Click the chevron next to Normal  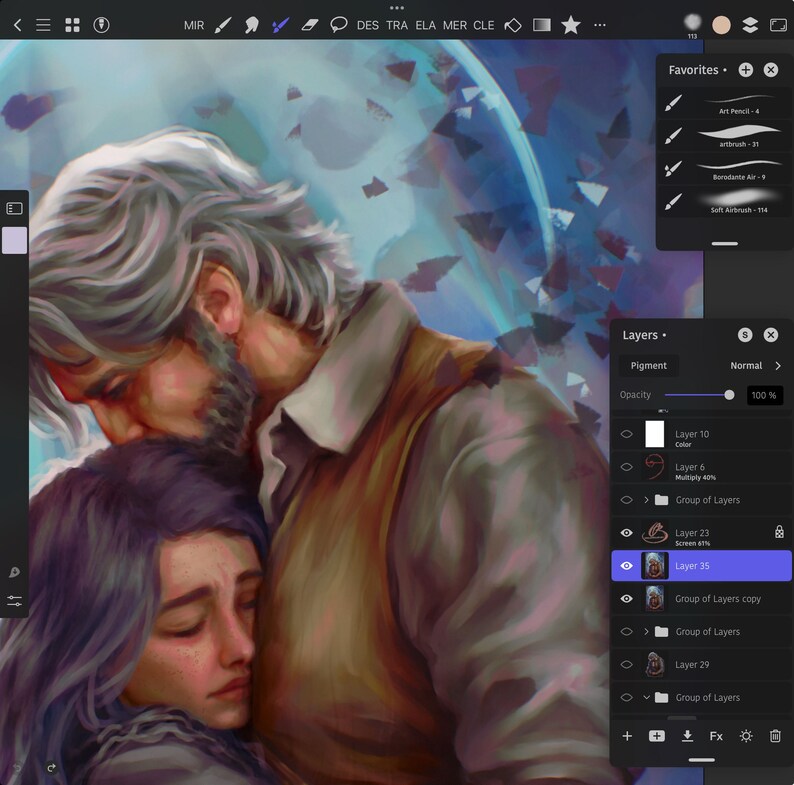click(x=778, y=366)
